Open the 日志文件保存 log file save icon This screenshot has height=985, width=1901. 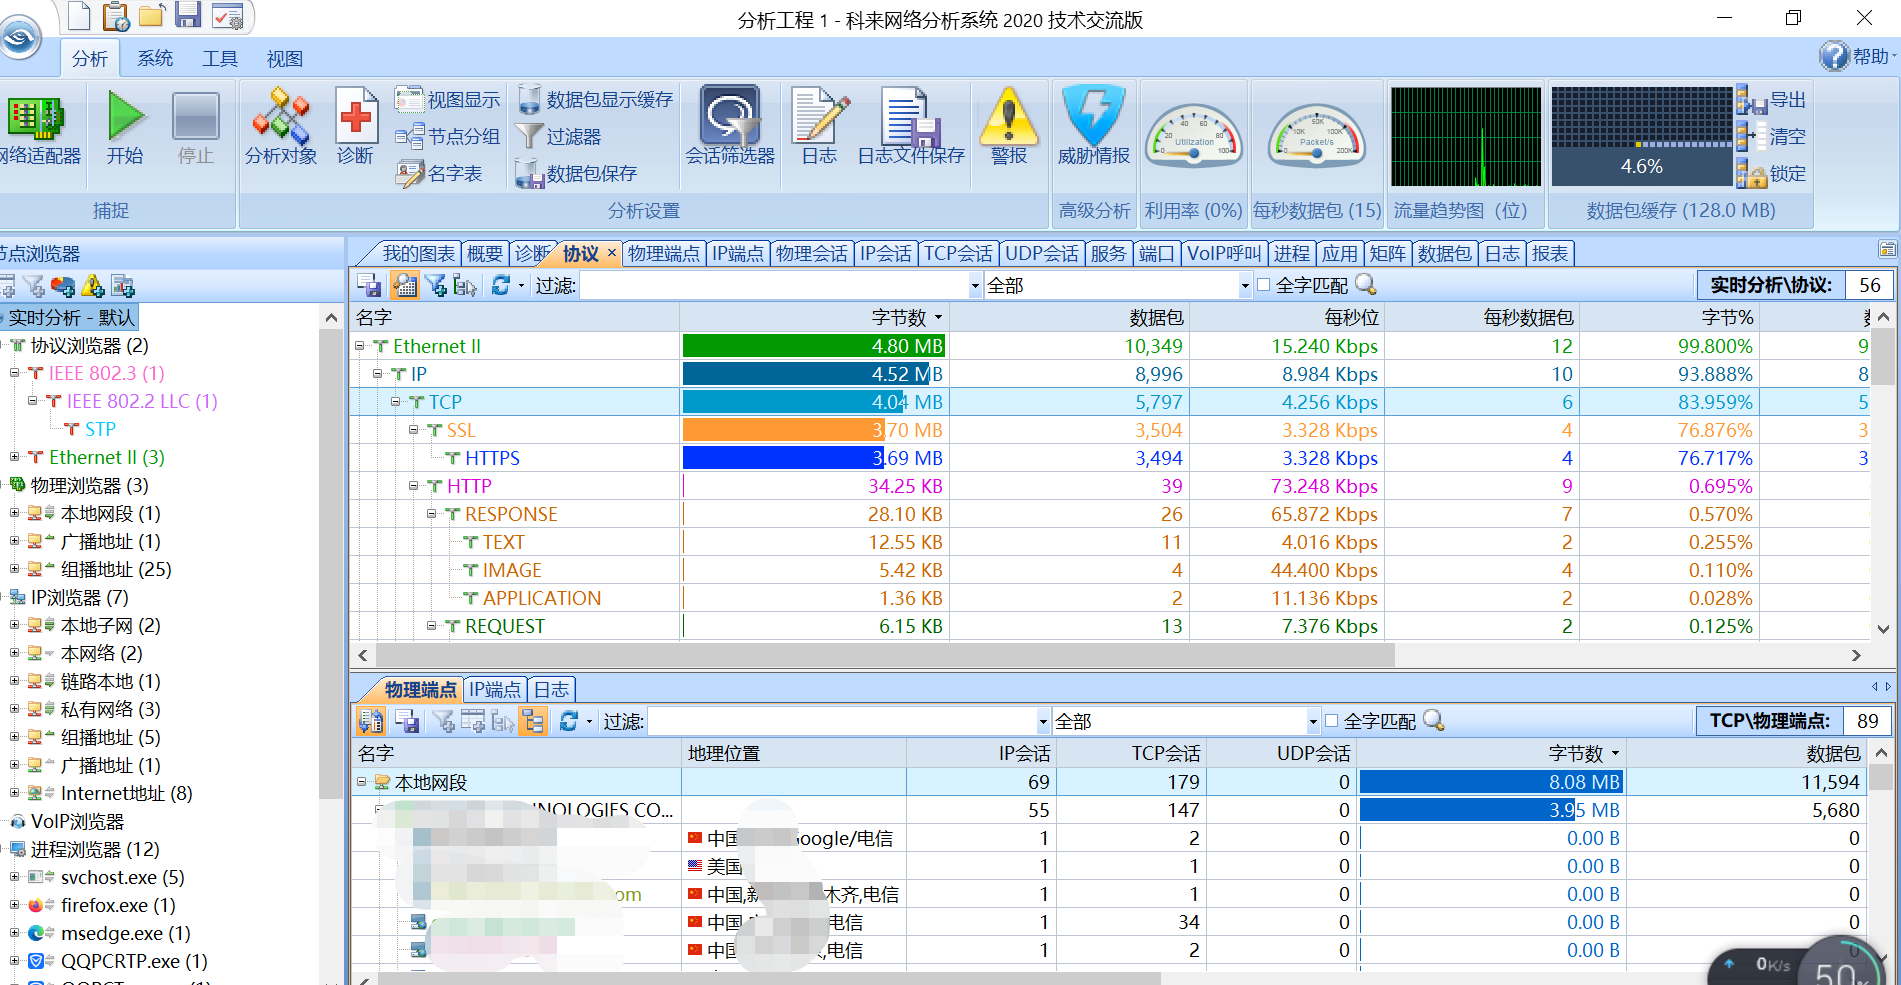click(910, 116)
